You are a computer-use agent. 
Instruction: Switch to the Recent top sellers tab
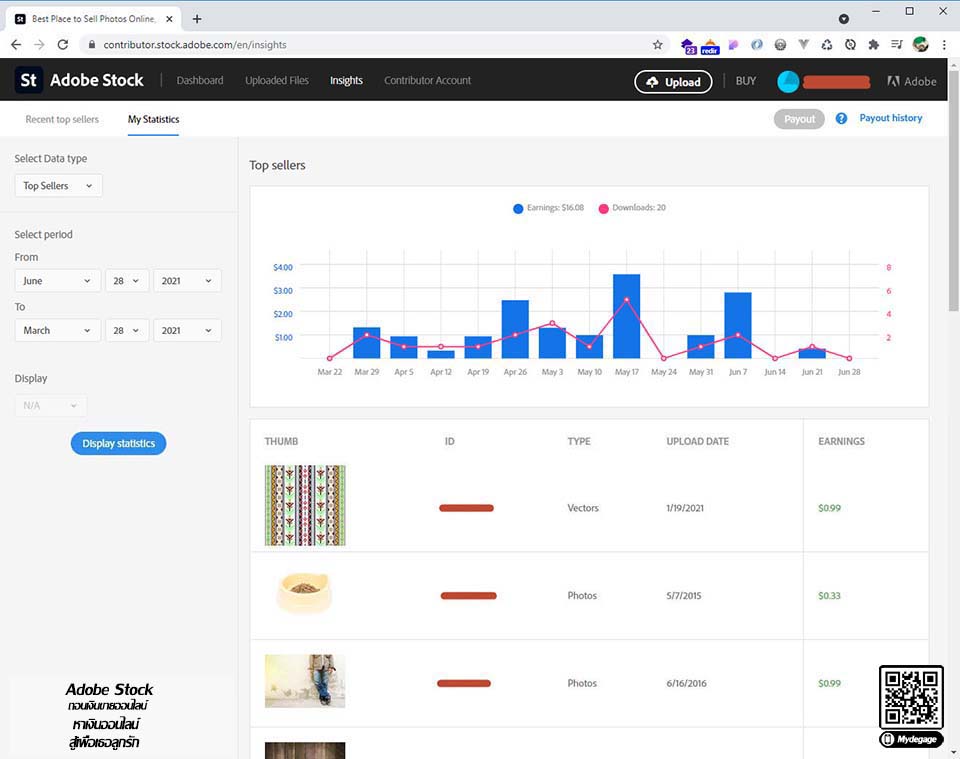point(62,119)
